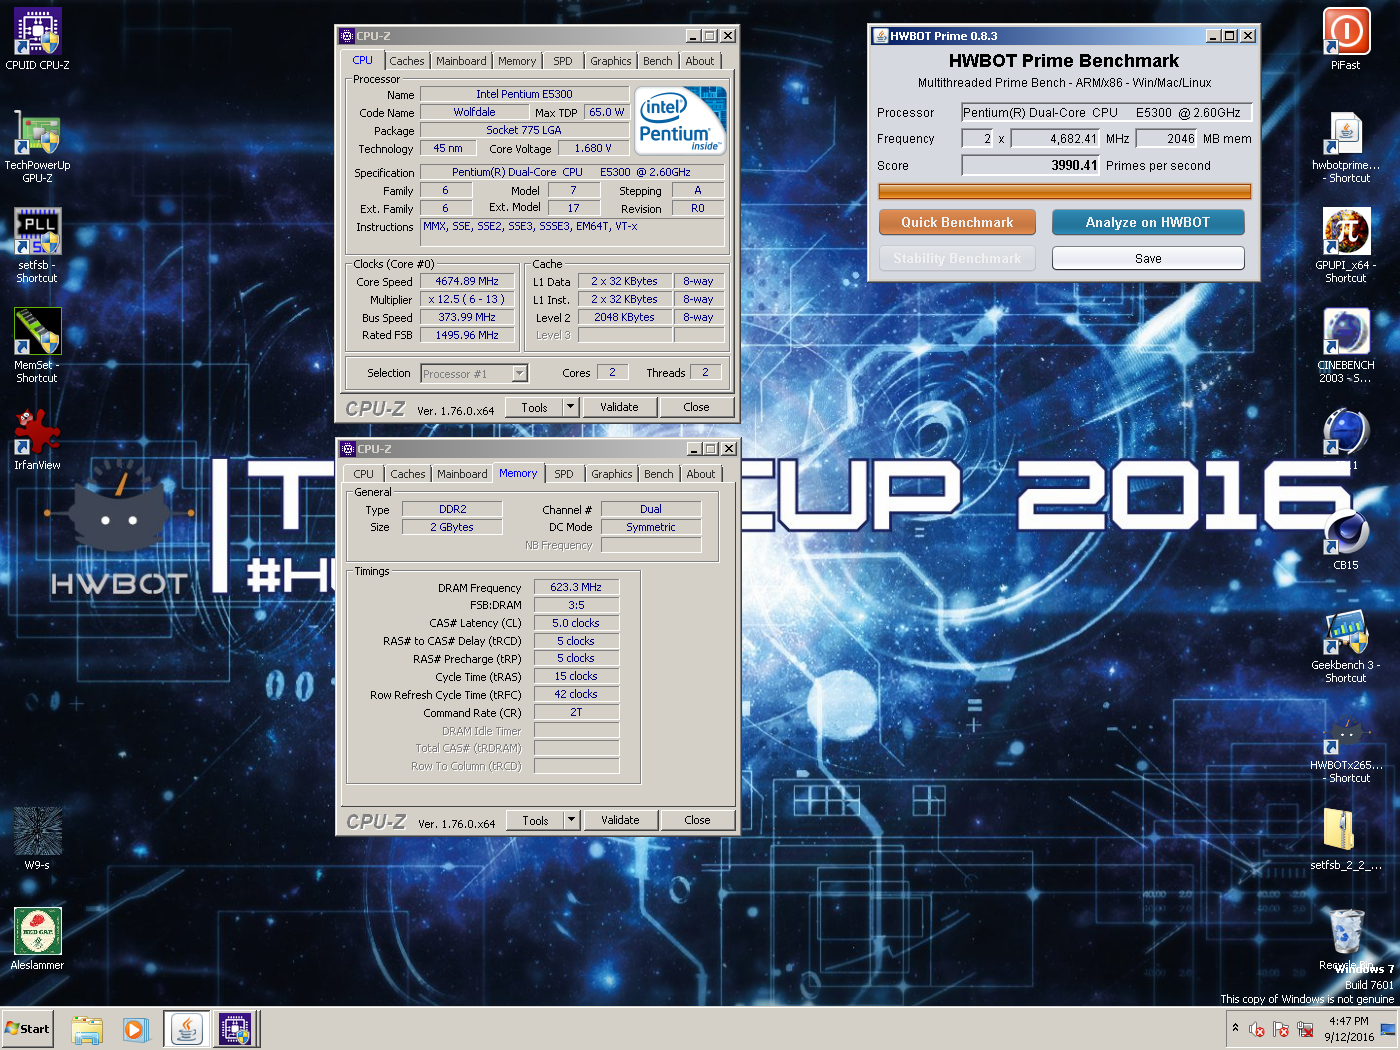
Task: Select Java HWBOT Prime taskbar item
Action: [x=187, y=1029]
